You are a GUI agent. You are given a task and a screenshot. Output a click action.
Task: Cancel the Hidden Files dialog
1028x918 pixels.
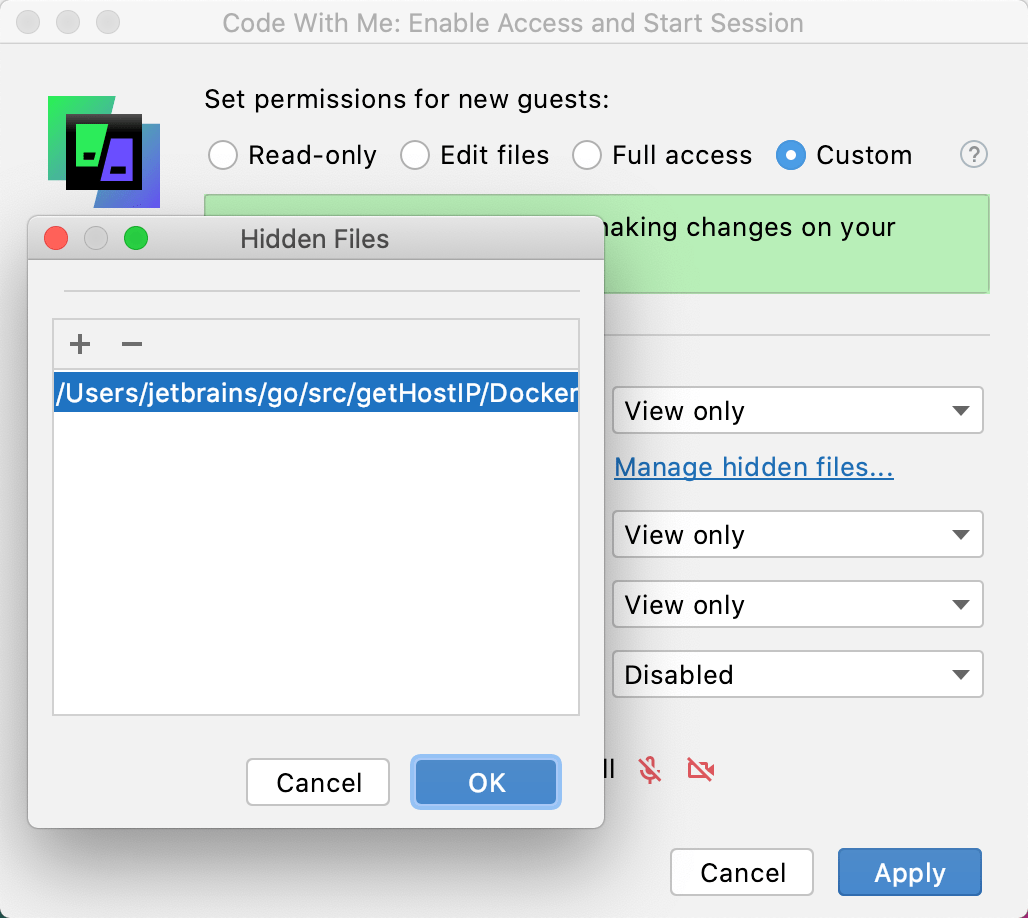317,782
